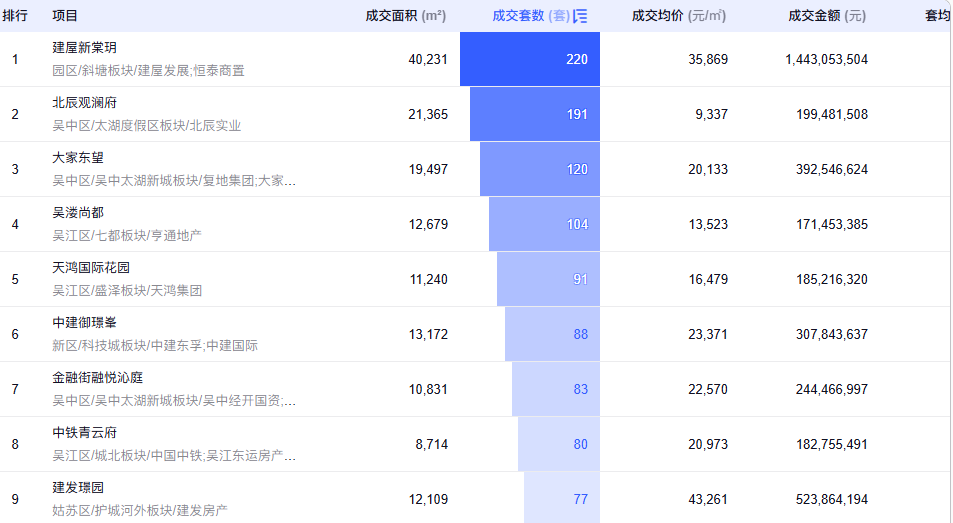The image size is (953, 523).
Task: Open the 北辰观澜府 project link
Action: 84,103
